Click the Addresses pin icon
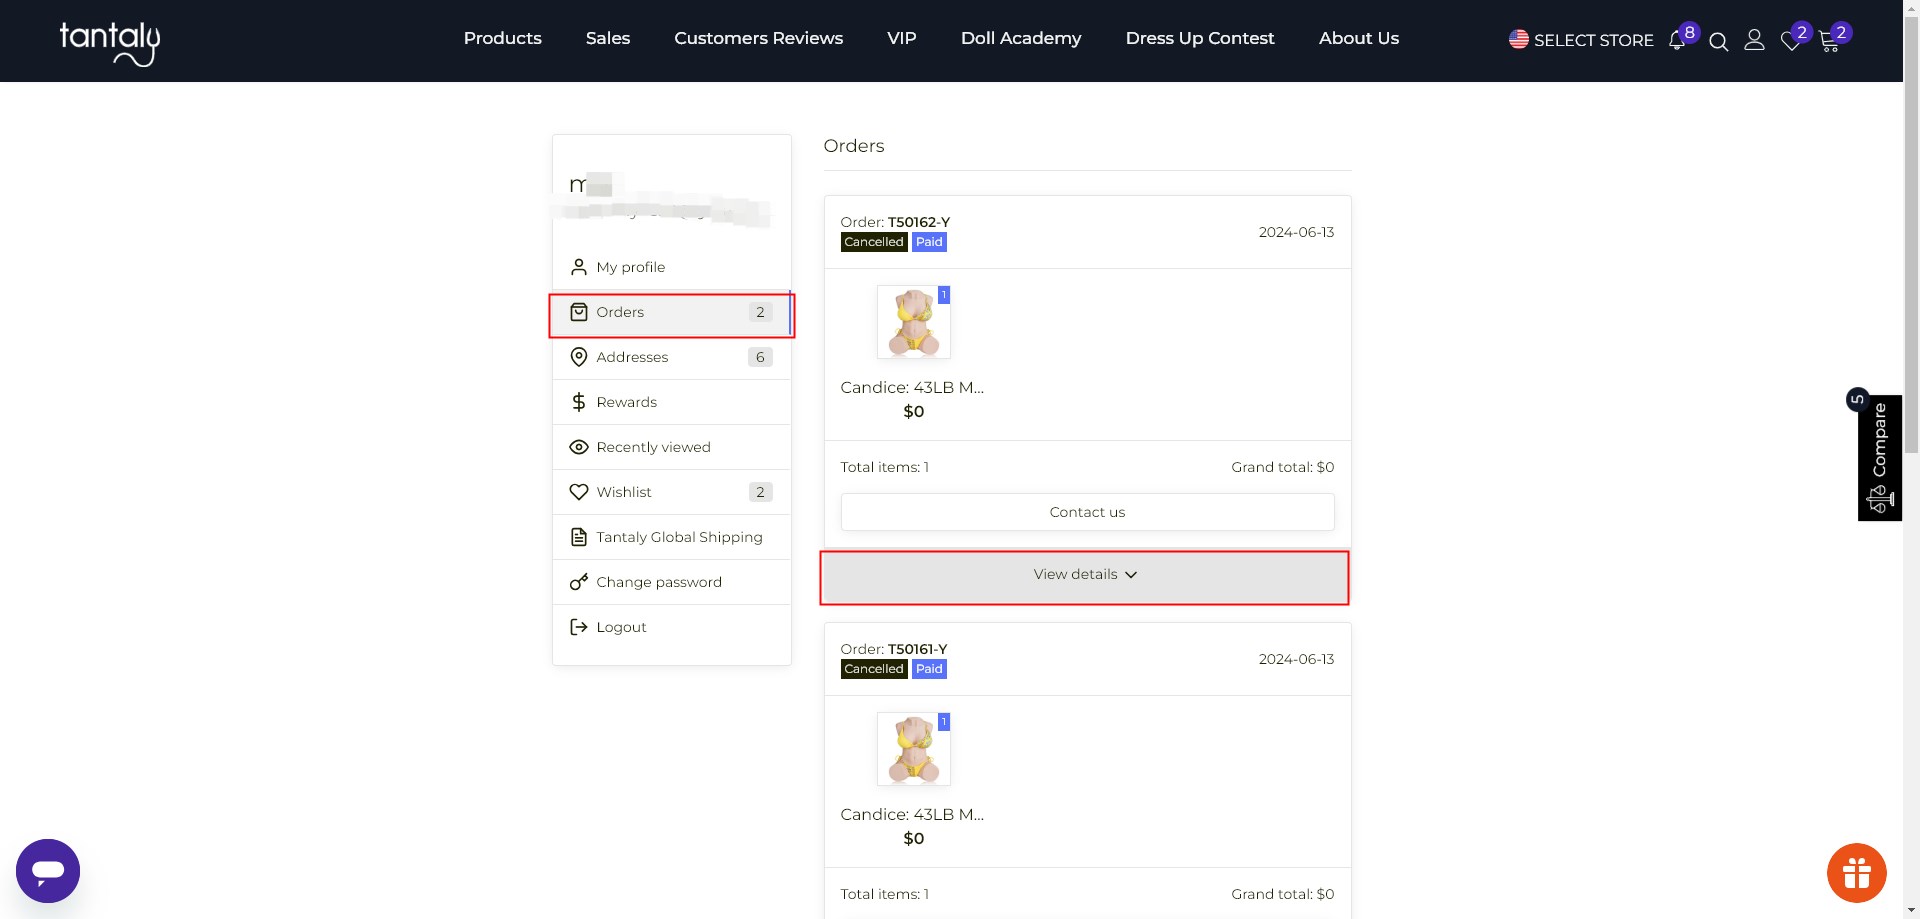 [x=578, y=357]
